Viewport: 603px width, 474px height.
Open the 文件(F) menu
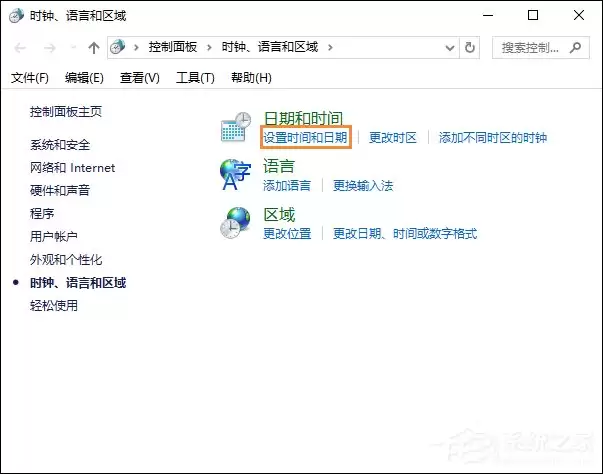(x=30, y=78)
